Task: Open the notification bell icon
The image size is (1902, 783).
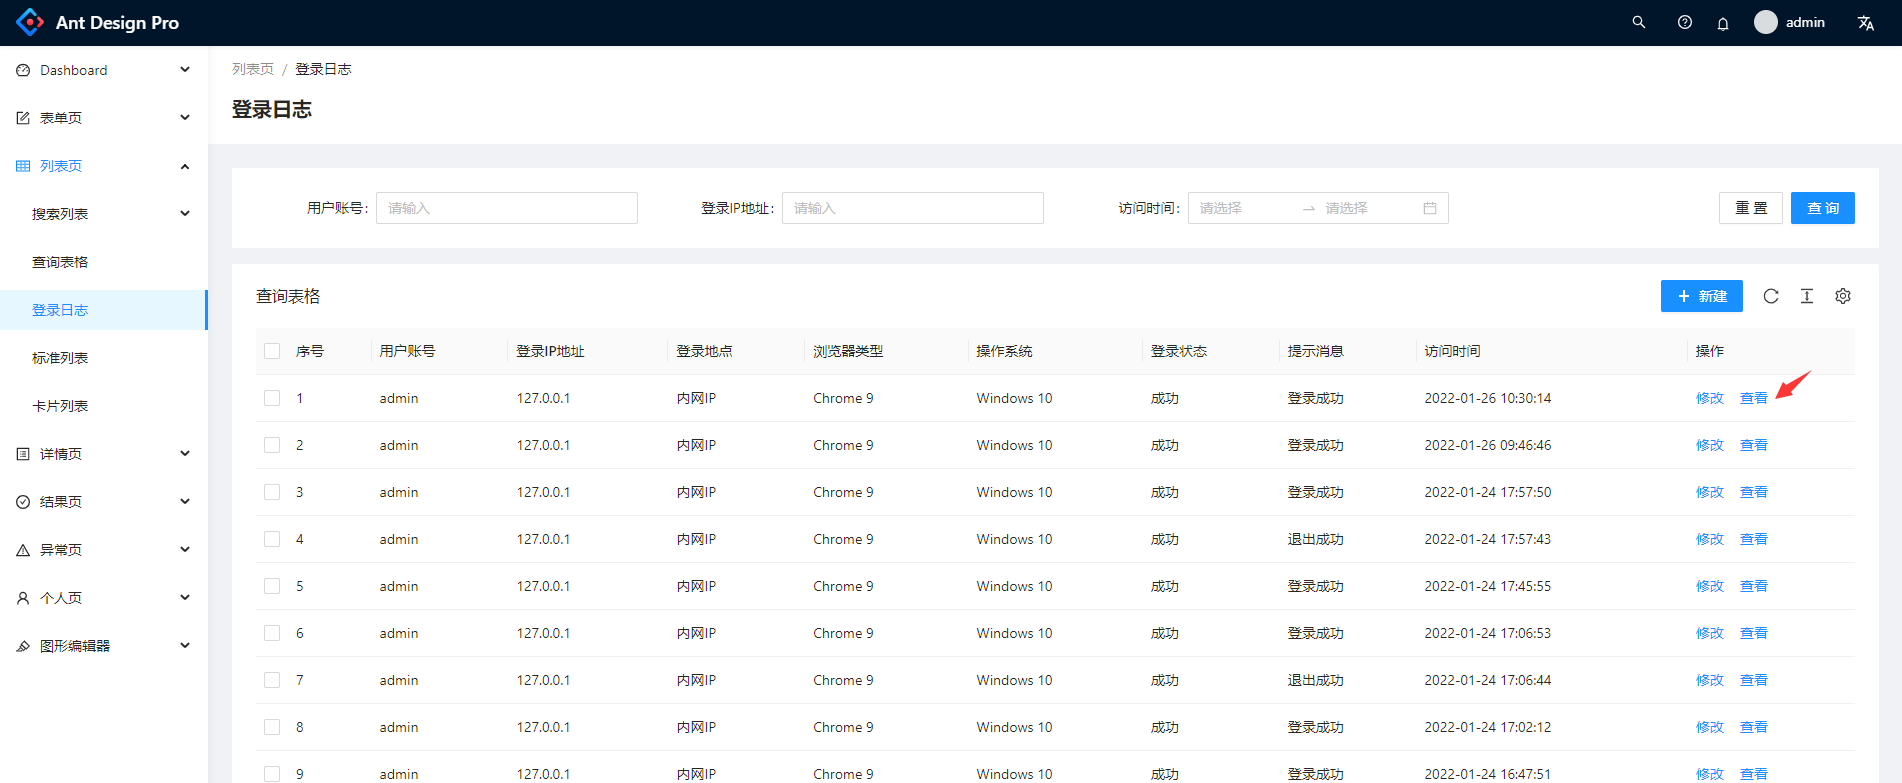Action: pos(1723,23)
